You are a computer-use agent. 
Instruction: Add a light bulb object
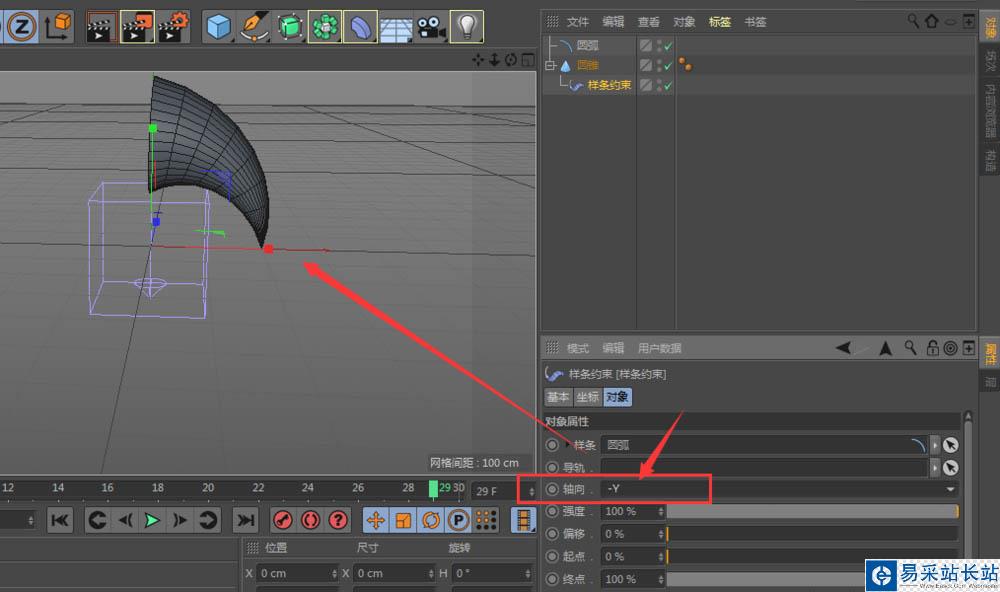pyautogui.click(x=467, y=27)
